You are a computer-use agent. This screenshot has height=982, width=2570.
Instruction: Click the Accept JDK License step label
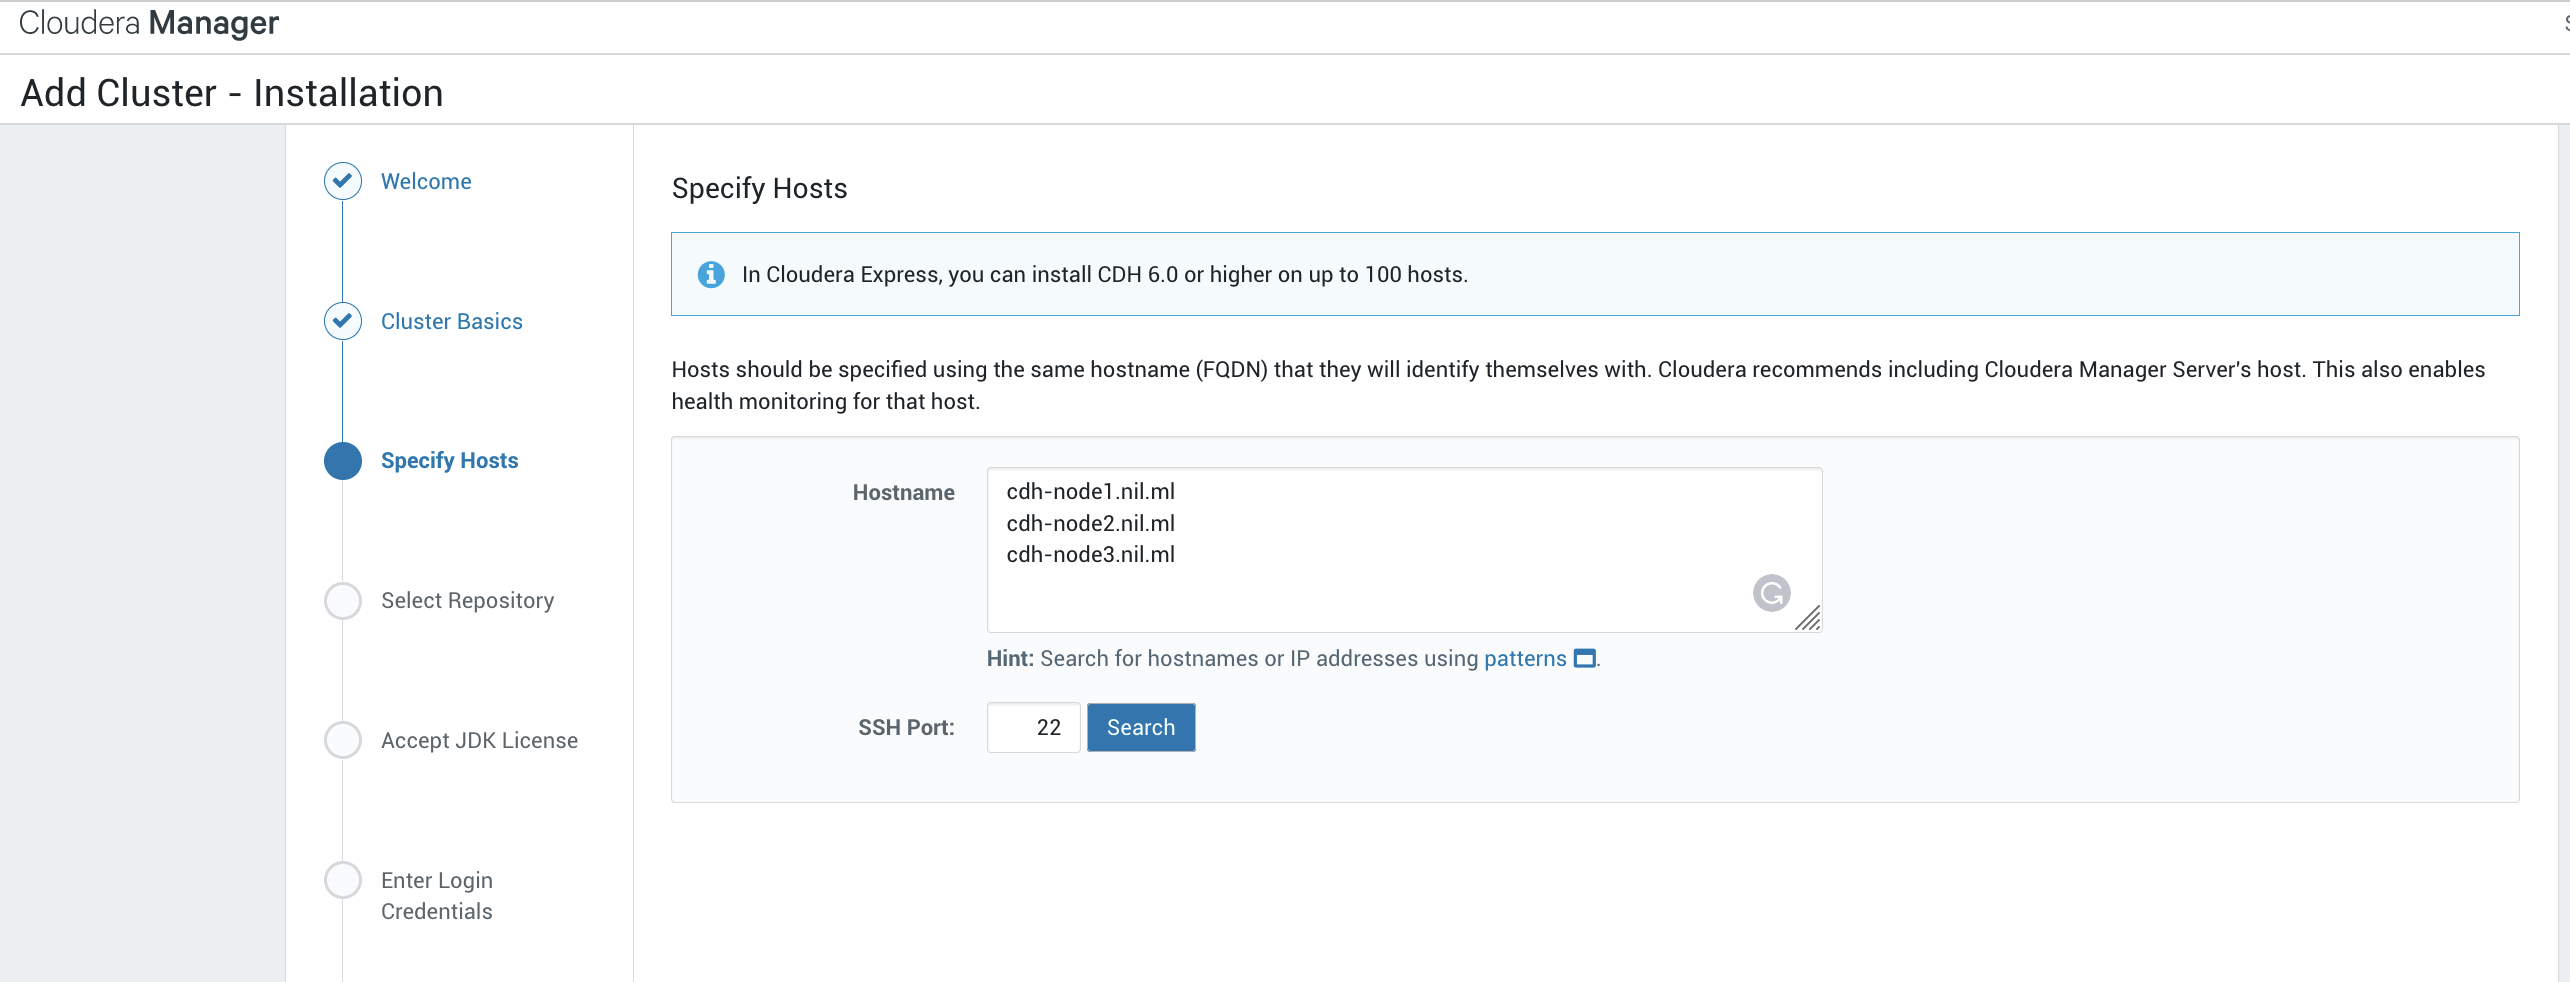480,740
